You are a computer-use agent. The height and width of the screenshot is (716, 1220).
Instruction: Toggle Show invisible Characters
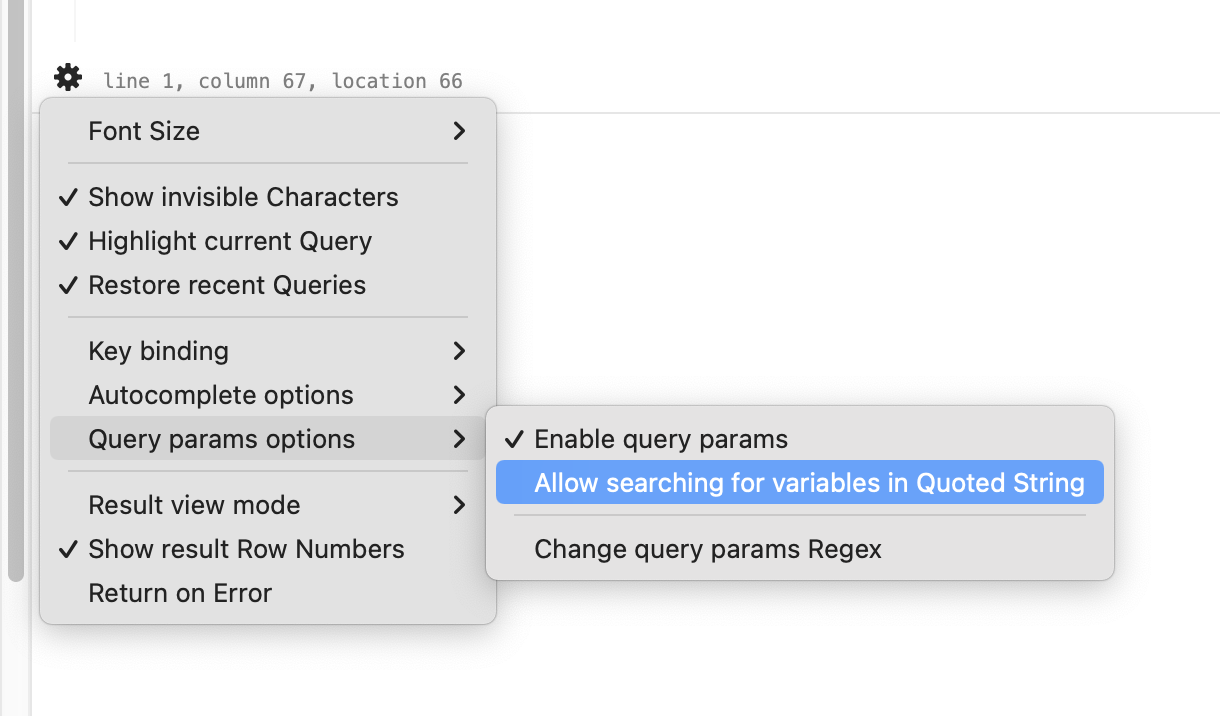(x=243, y=197)
